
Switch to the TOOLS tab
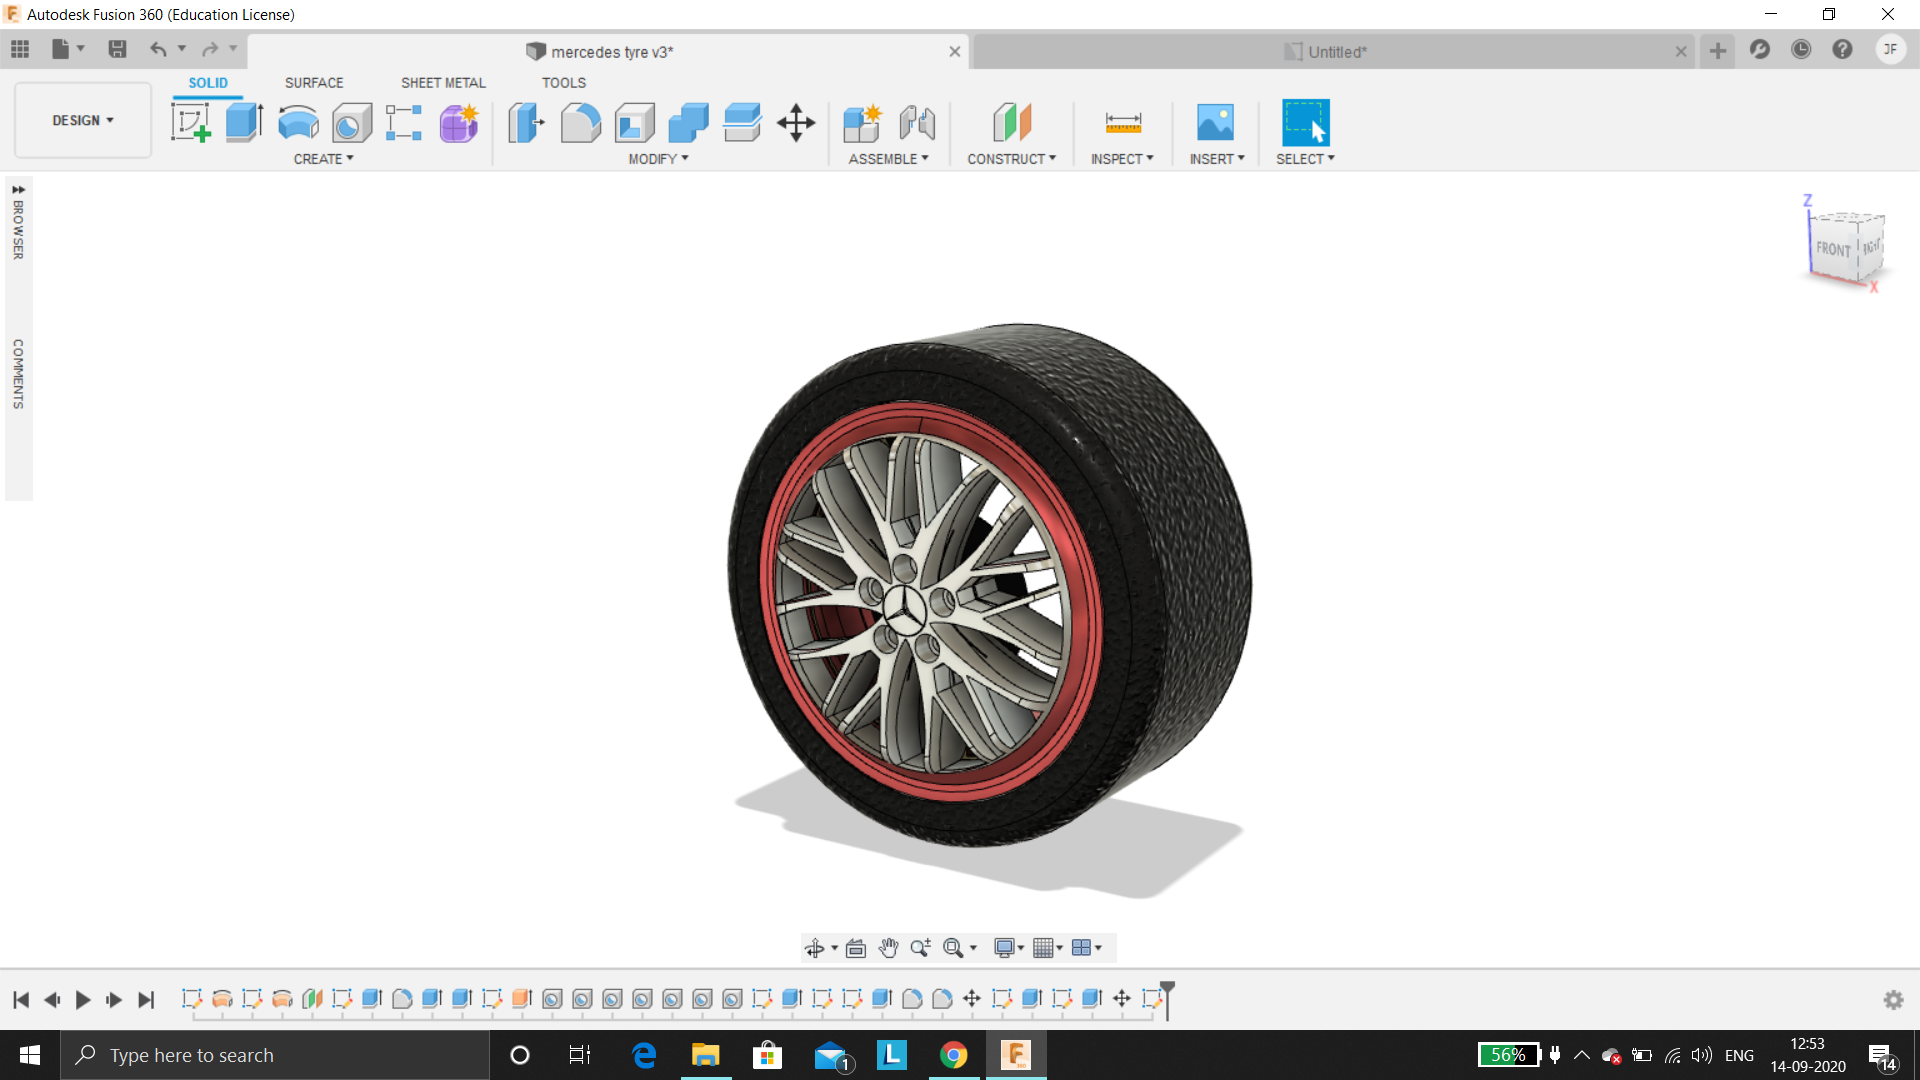[564, 83]
